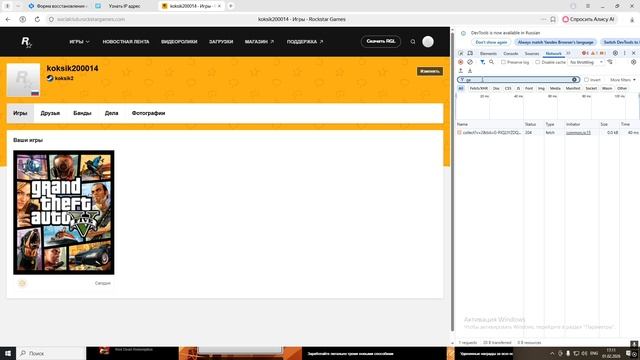Open the Grand Theft Auto V cover
Screen dimensions: 640x360
coord(64,212)
